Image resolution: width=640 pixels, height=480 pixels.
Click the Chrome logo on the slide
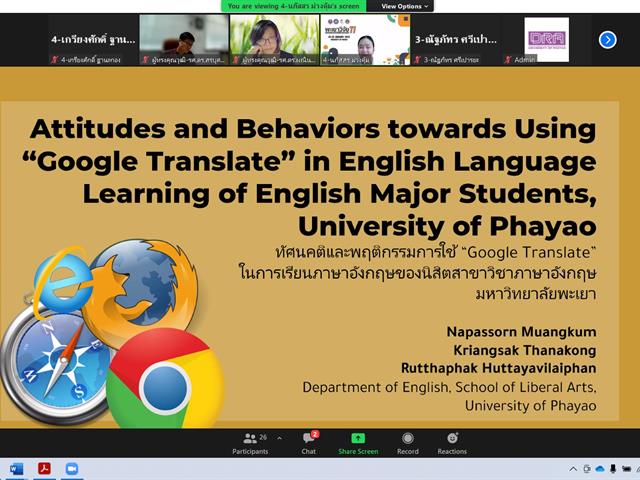(x=165, y=380)
